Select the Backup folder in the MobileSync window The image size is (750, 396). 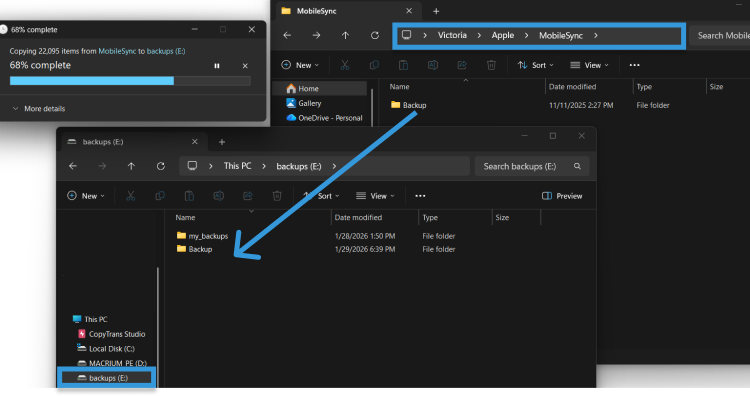coord(409,105)
